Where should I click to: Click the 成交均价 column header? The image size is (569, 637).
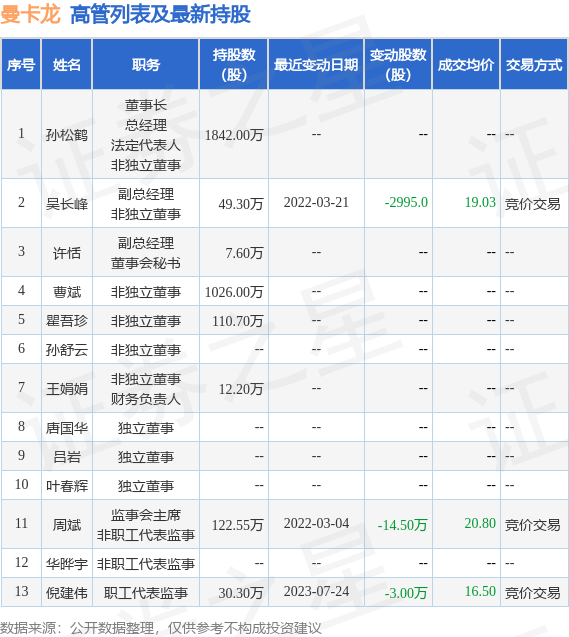click(466, 65)
